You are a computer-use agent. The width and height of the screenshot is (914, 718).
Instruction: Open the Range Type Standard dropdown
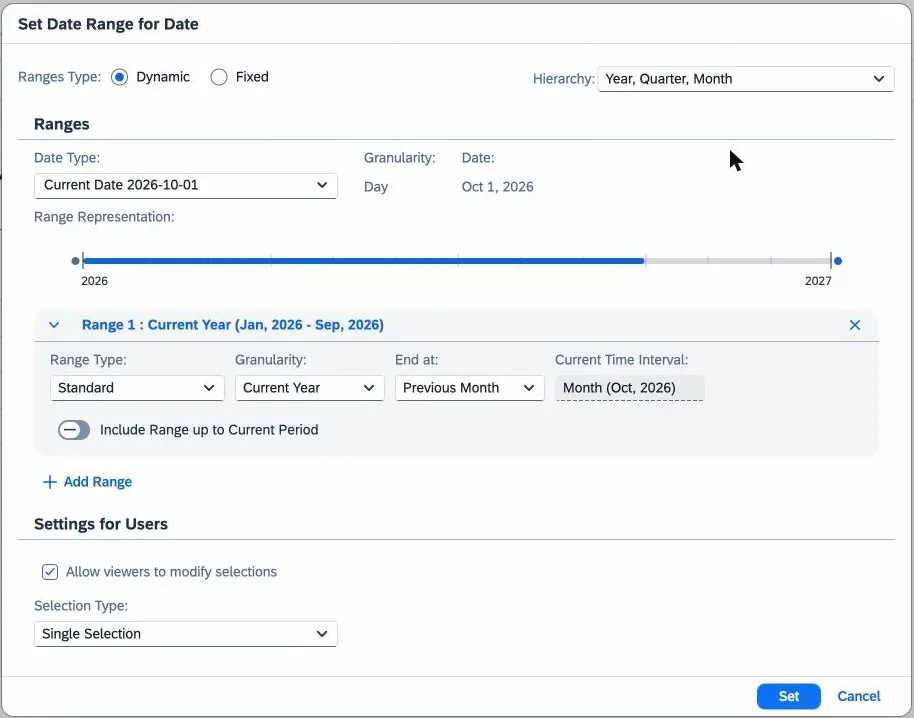click(137, 388)
